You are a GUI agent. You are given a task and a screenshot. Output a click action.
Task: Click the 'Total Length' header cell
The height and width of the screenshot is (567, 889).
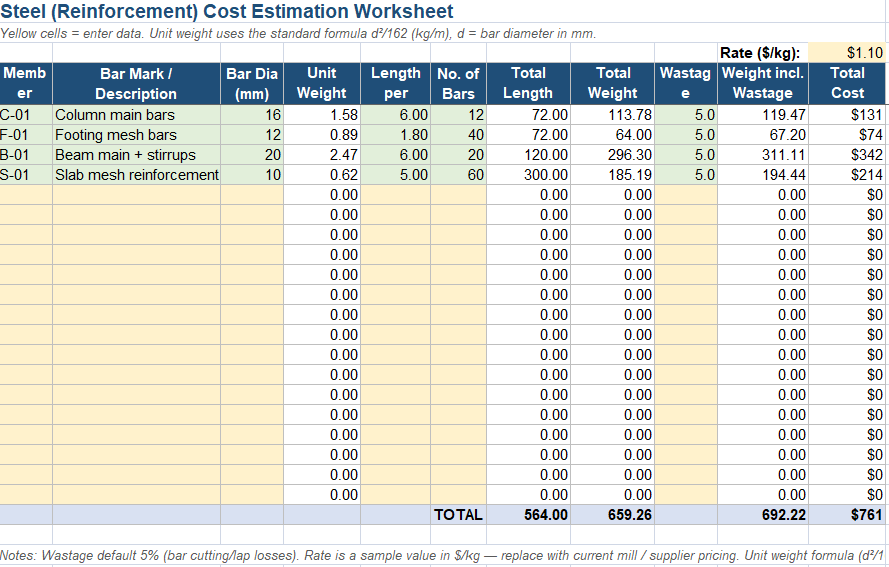click(x=528, y=83)
